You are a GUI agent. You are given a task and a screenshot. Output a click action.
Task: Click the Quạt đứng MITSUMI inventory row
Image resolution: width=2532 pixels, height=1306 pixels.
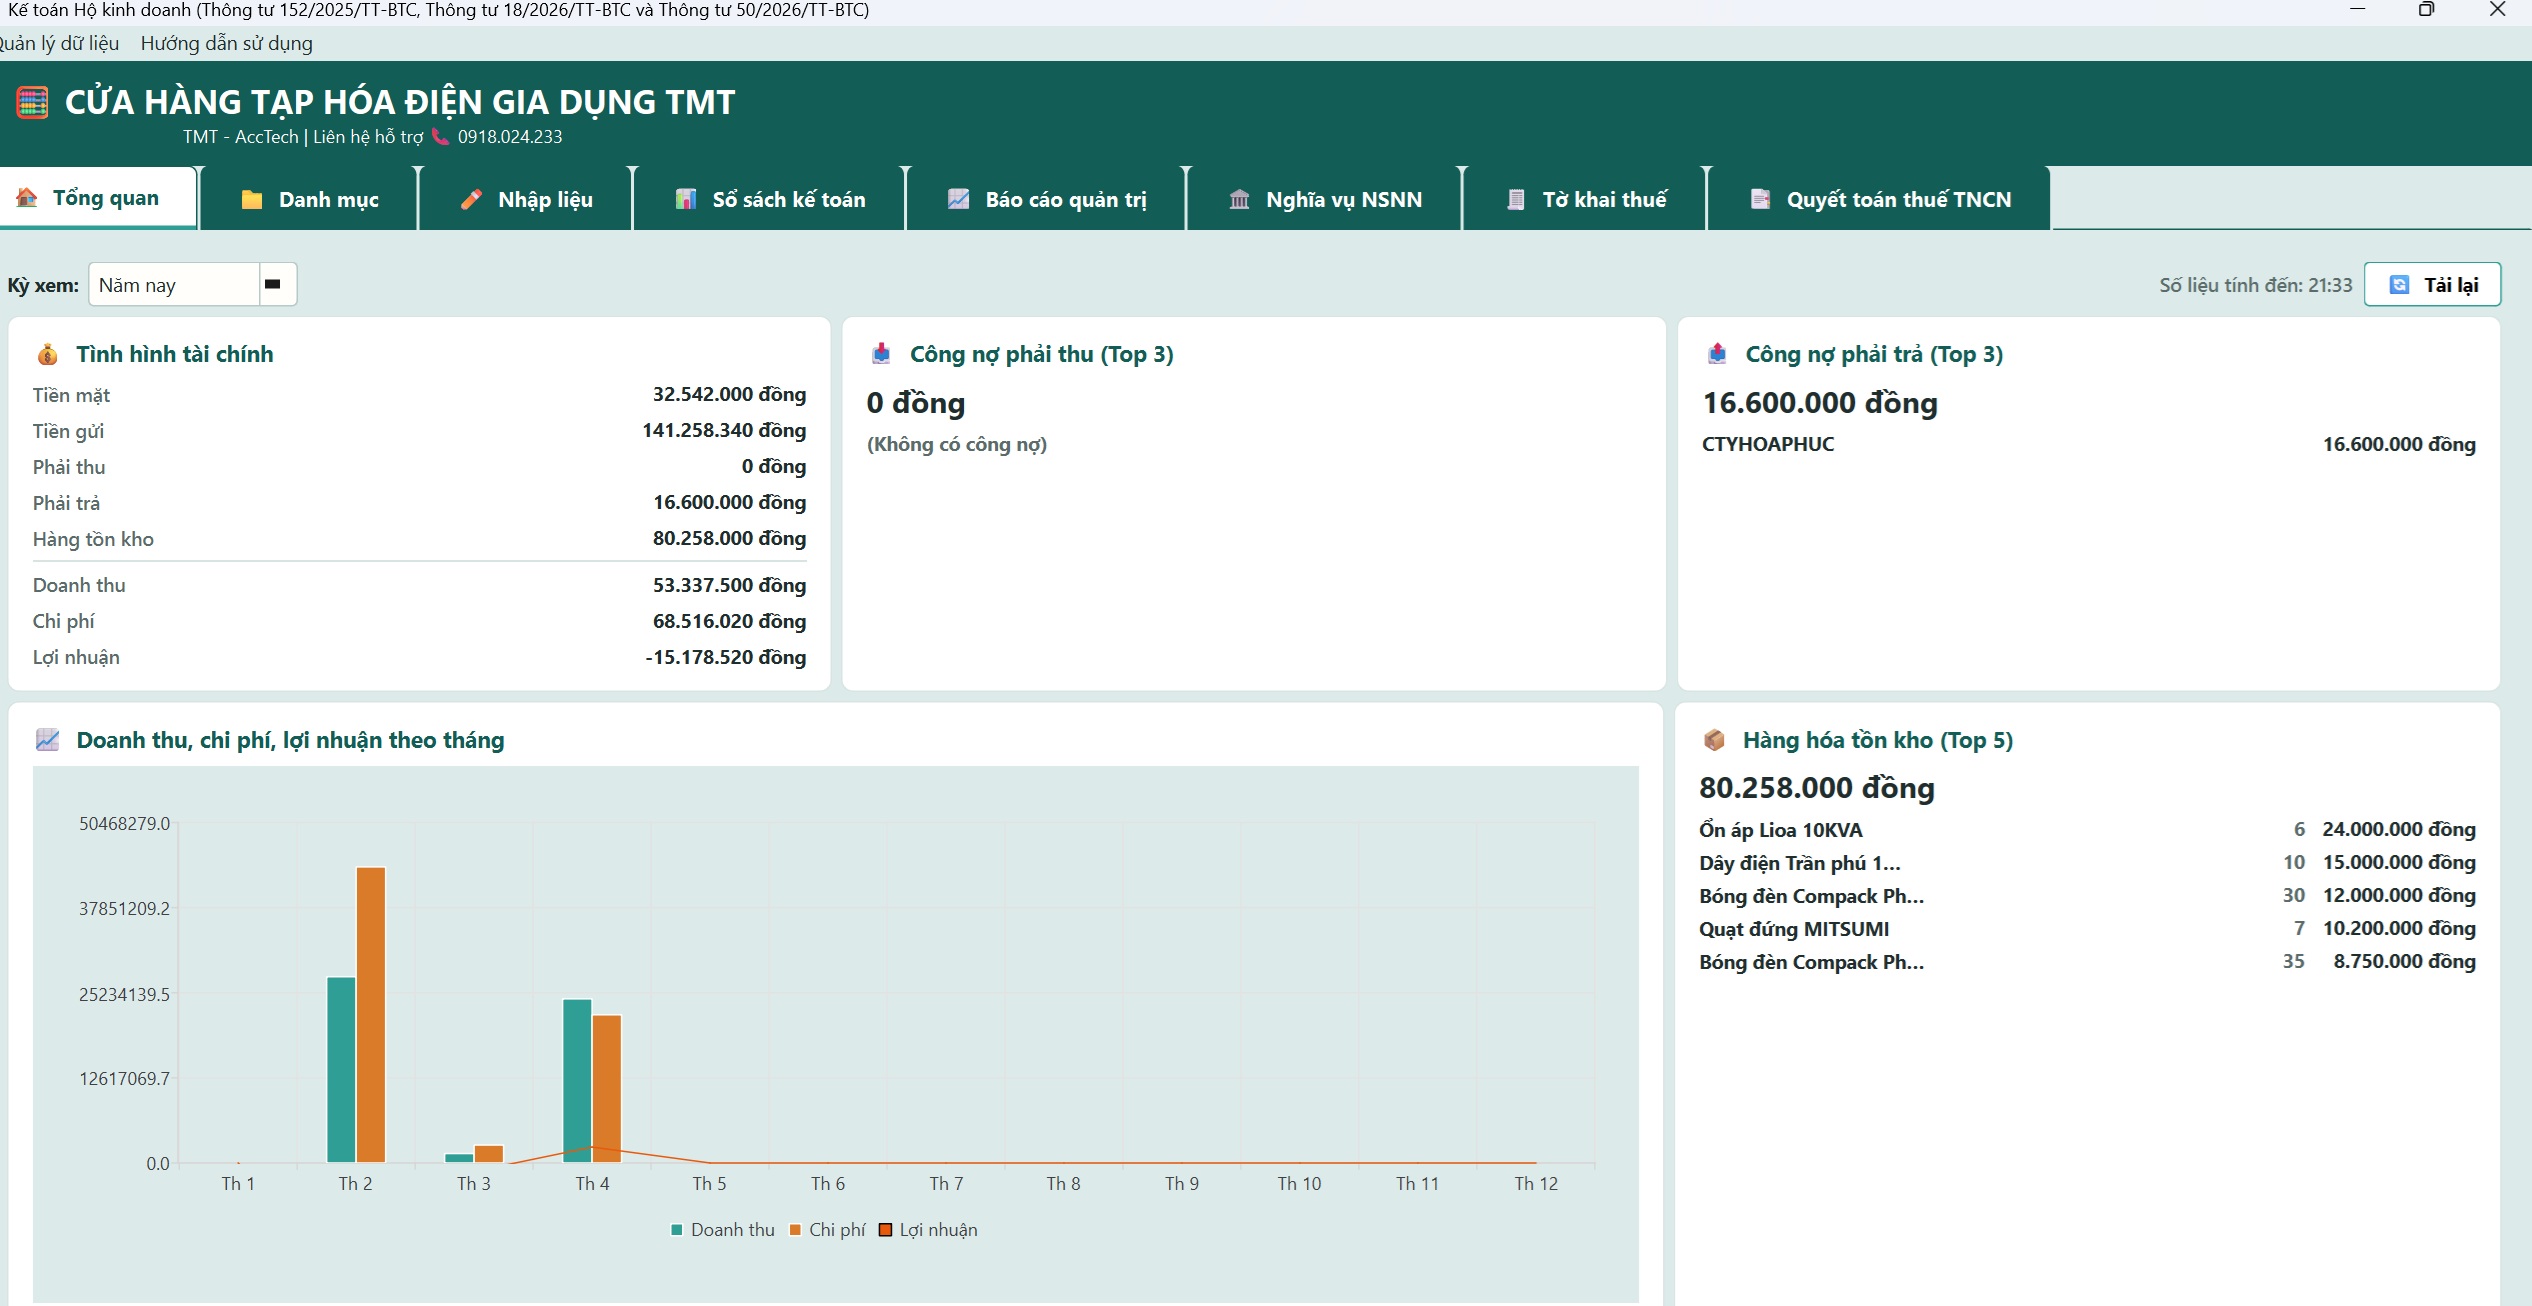pyautogui.click(x=2087, y=929)
